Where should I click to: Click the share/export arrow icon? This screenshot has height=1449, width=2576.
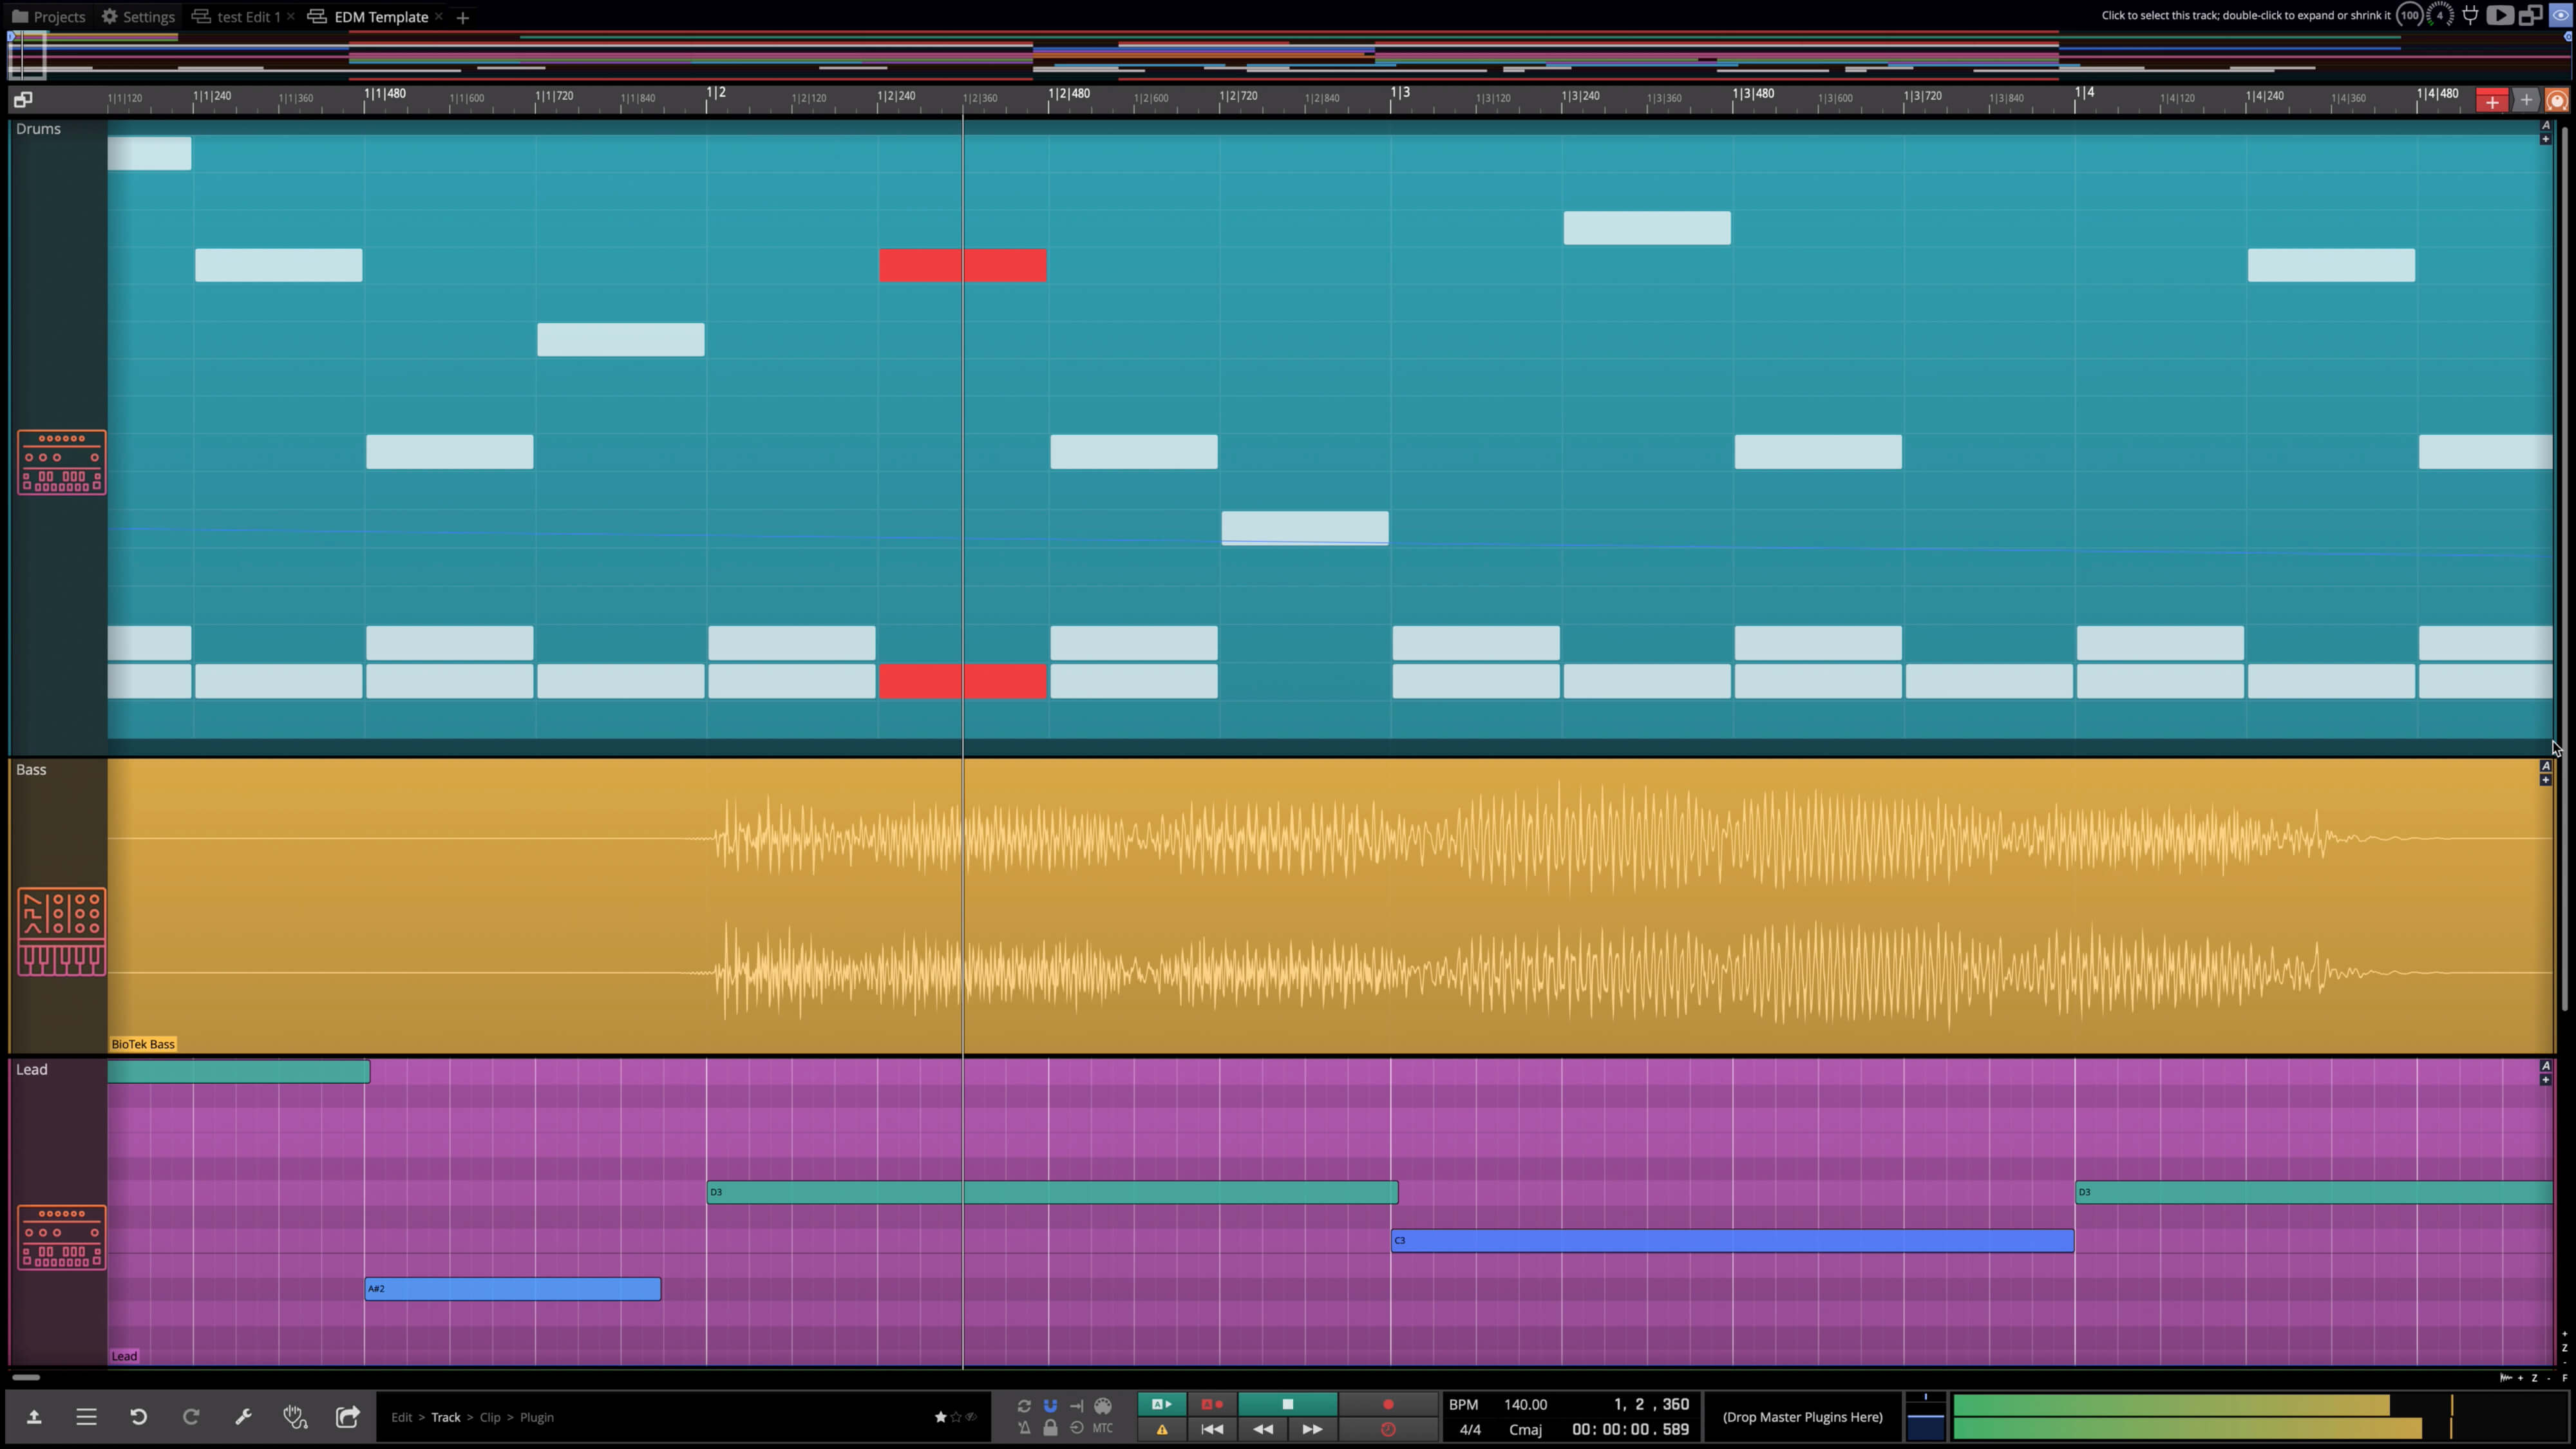[x=347, y=1417]
